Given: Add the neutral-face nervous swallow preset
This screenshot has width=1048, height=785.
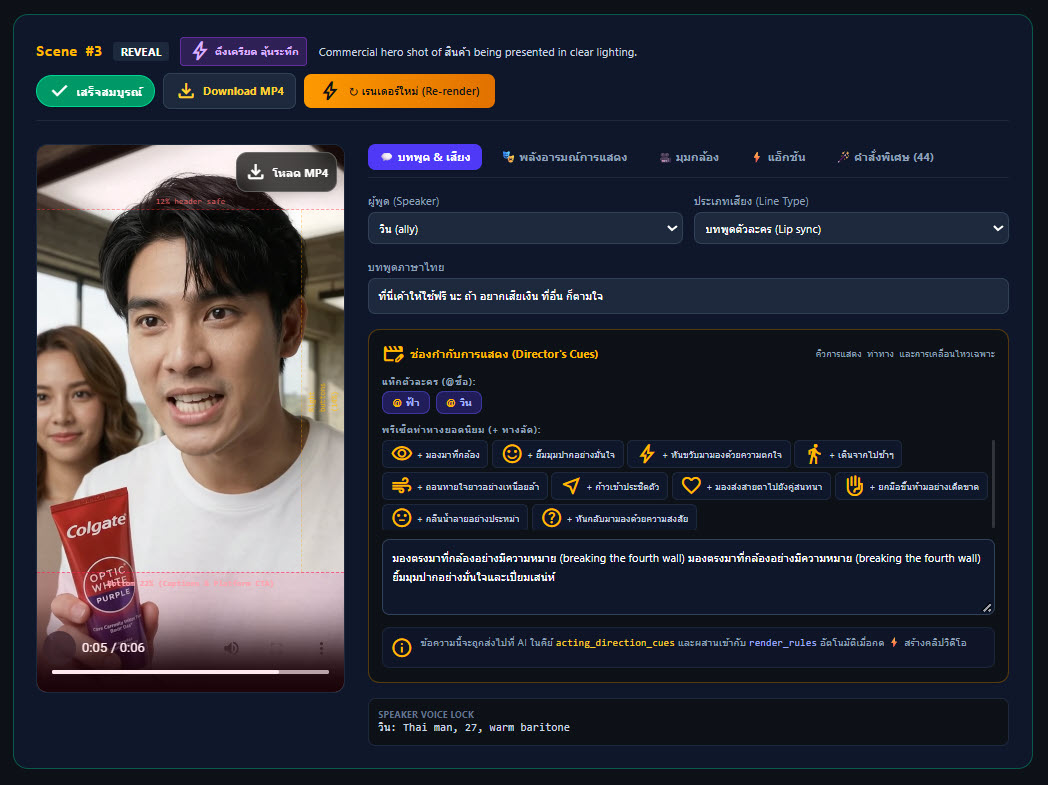Looking at the screenshot, I should (x=455, y=518).
